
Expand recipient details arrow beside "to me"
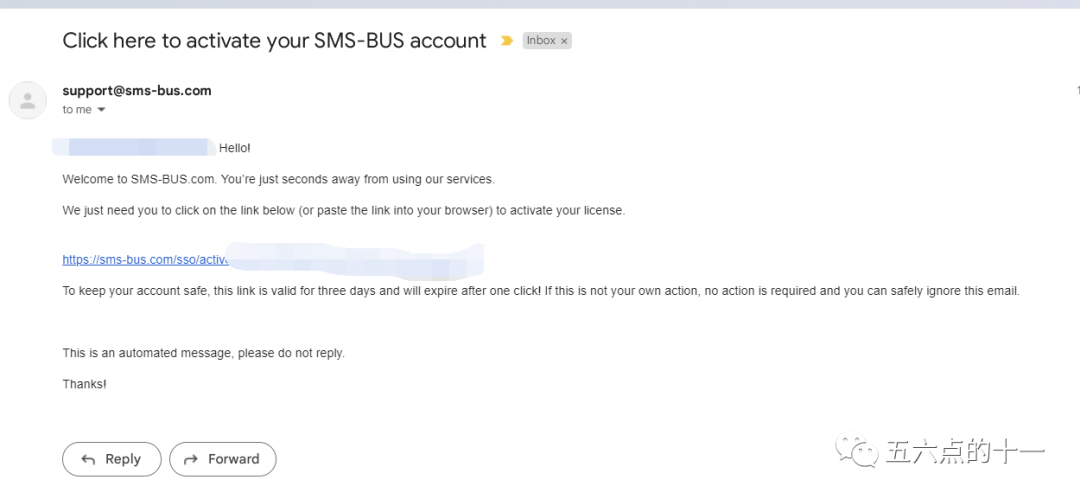coord(101,110)
